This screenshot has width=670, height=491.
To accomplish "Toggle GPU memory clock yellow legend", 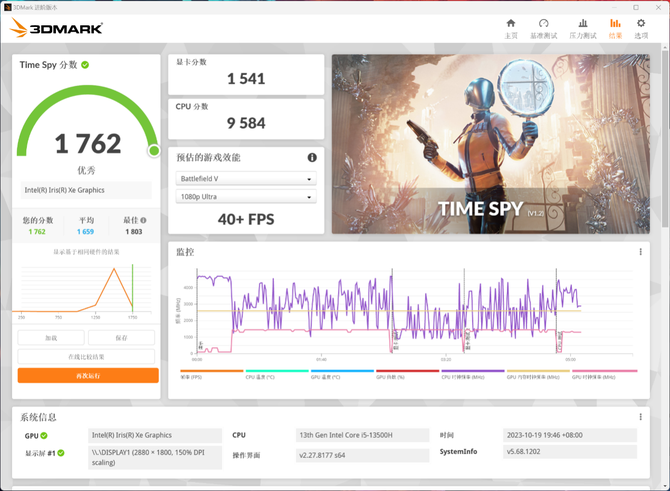I will pos(538,371).
